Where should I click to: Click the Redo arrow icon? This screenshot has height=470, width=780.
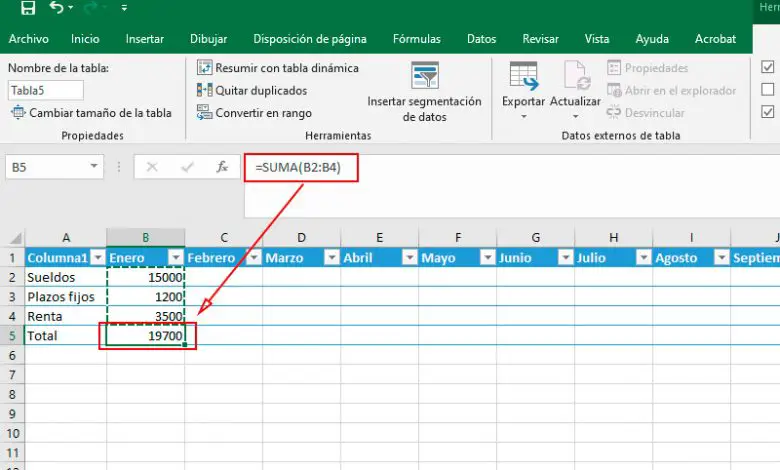pos(91,7)
